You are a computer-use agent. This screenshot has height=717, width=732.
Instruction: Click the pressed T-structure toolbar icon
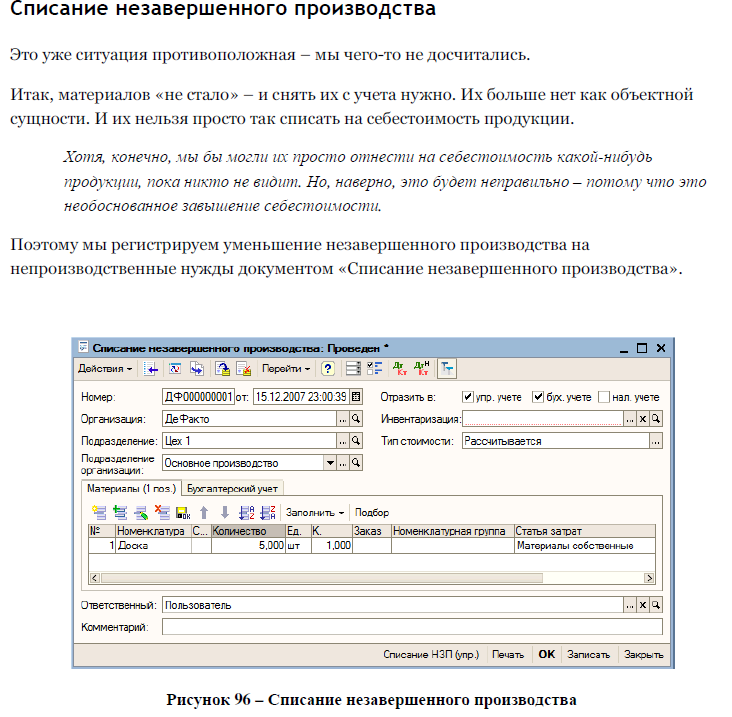447,369
